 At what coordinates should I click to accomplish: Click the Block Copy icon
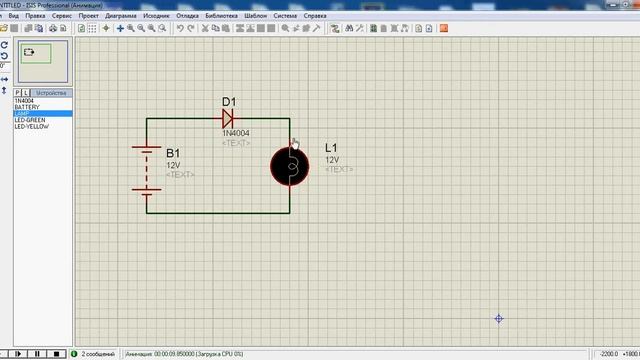(240, 28)
